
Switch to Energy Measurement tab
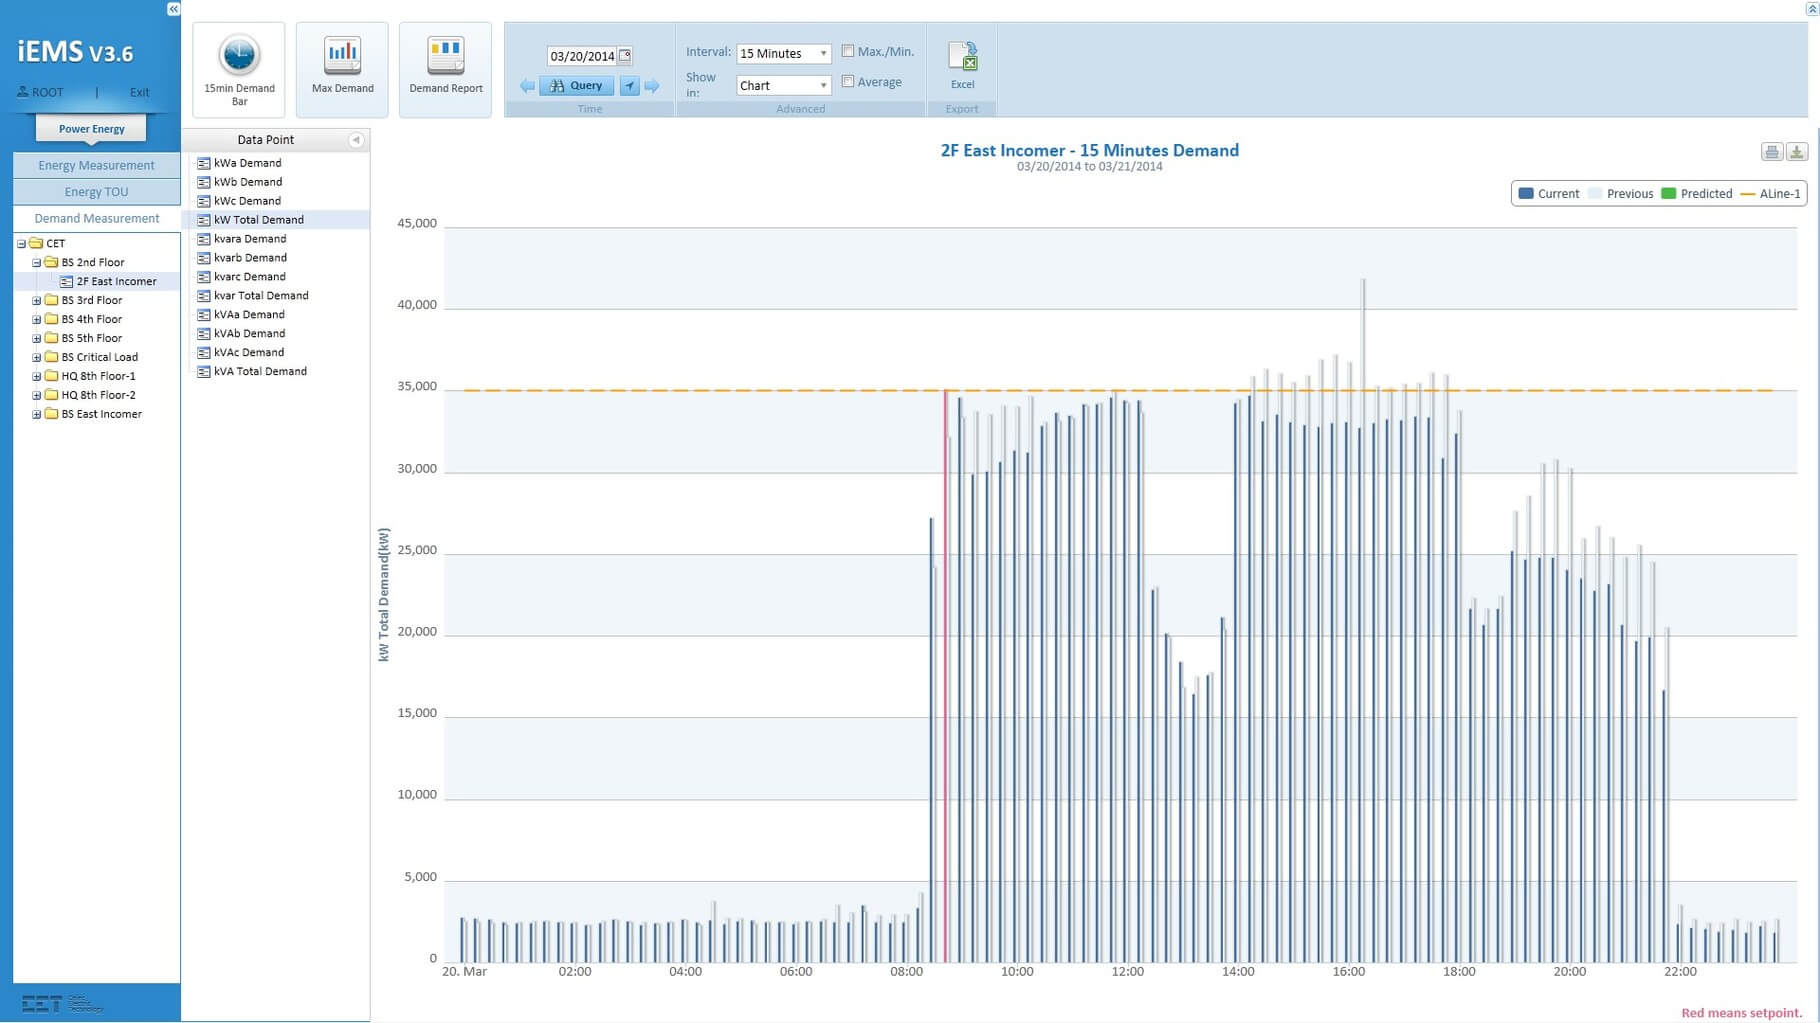[96, 165]
